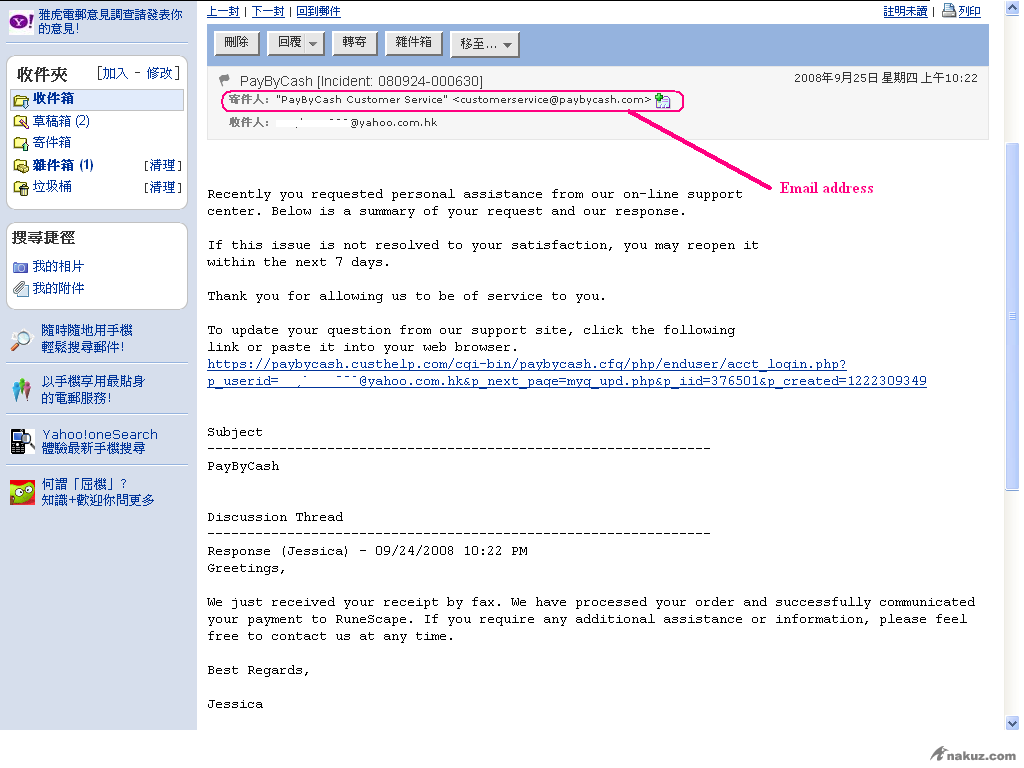Click the add-to-address-book icon after sender email
1024x768 pixels.
(663, 101)
